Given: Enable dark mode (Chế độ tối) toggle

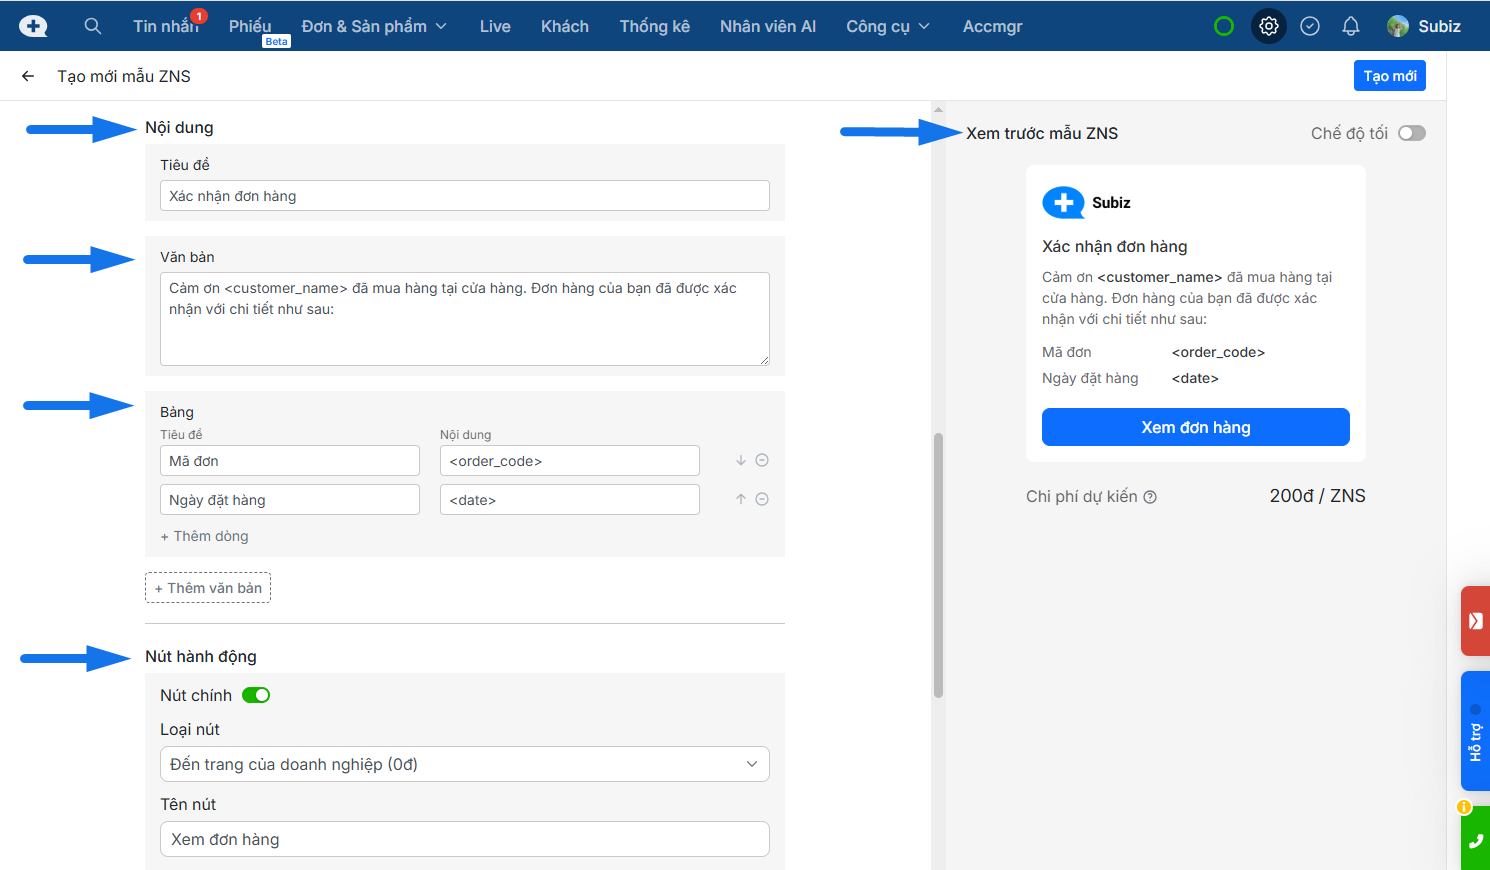Looking at the screenshot, I should pyautogui.click(x=1411, y=133).
